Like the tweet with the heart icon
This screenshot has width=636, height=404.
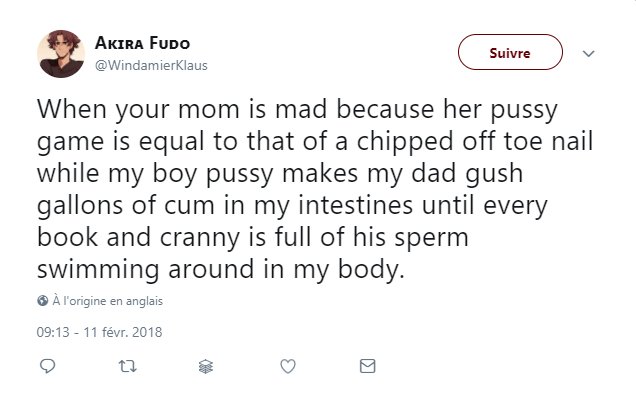[287, 367]
